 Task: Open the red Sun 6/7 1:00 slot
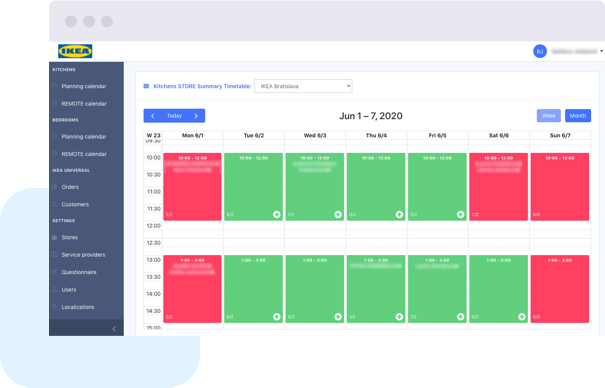point(560,289)
